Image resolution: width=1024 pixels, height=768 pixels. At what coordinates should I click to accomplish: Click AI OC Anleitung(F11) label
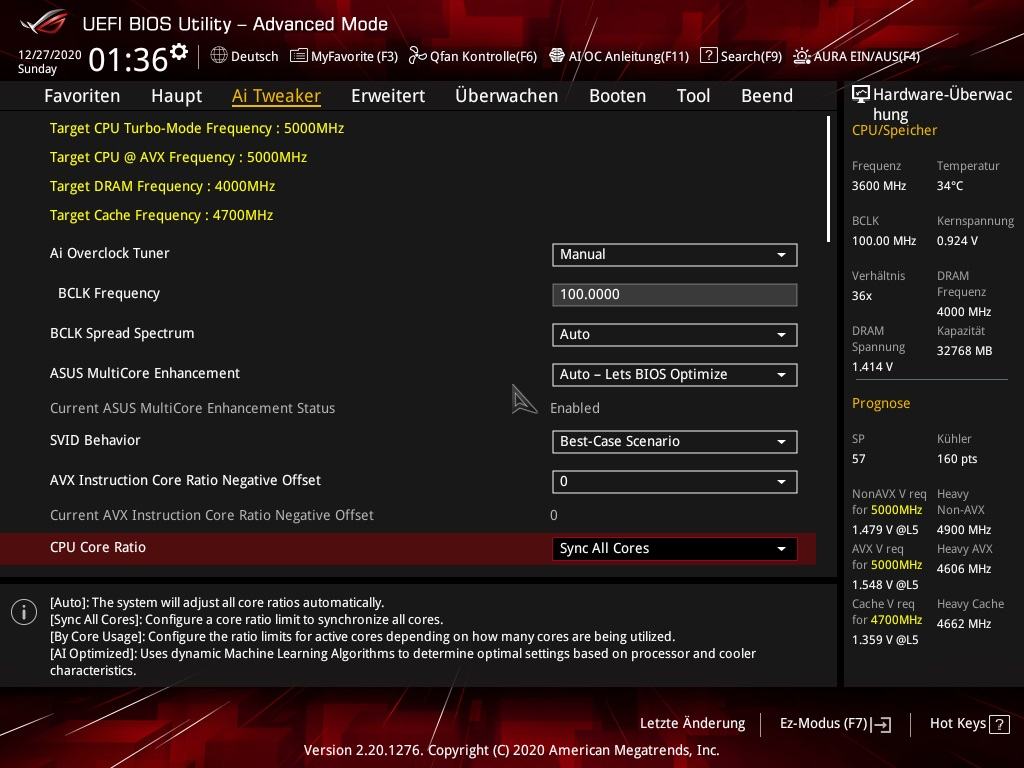pos(628,56)
